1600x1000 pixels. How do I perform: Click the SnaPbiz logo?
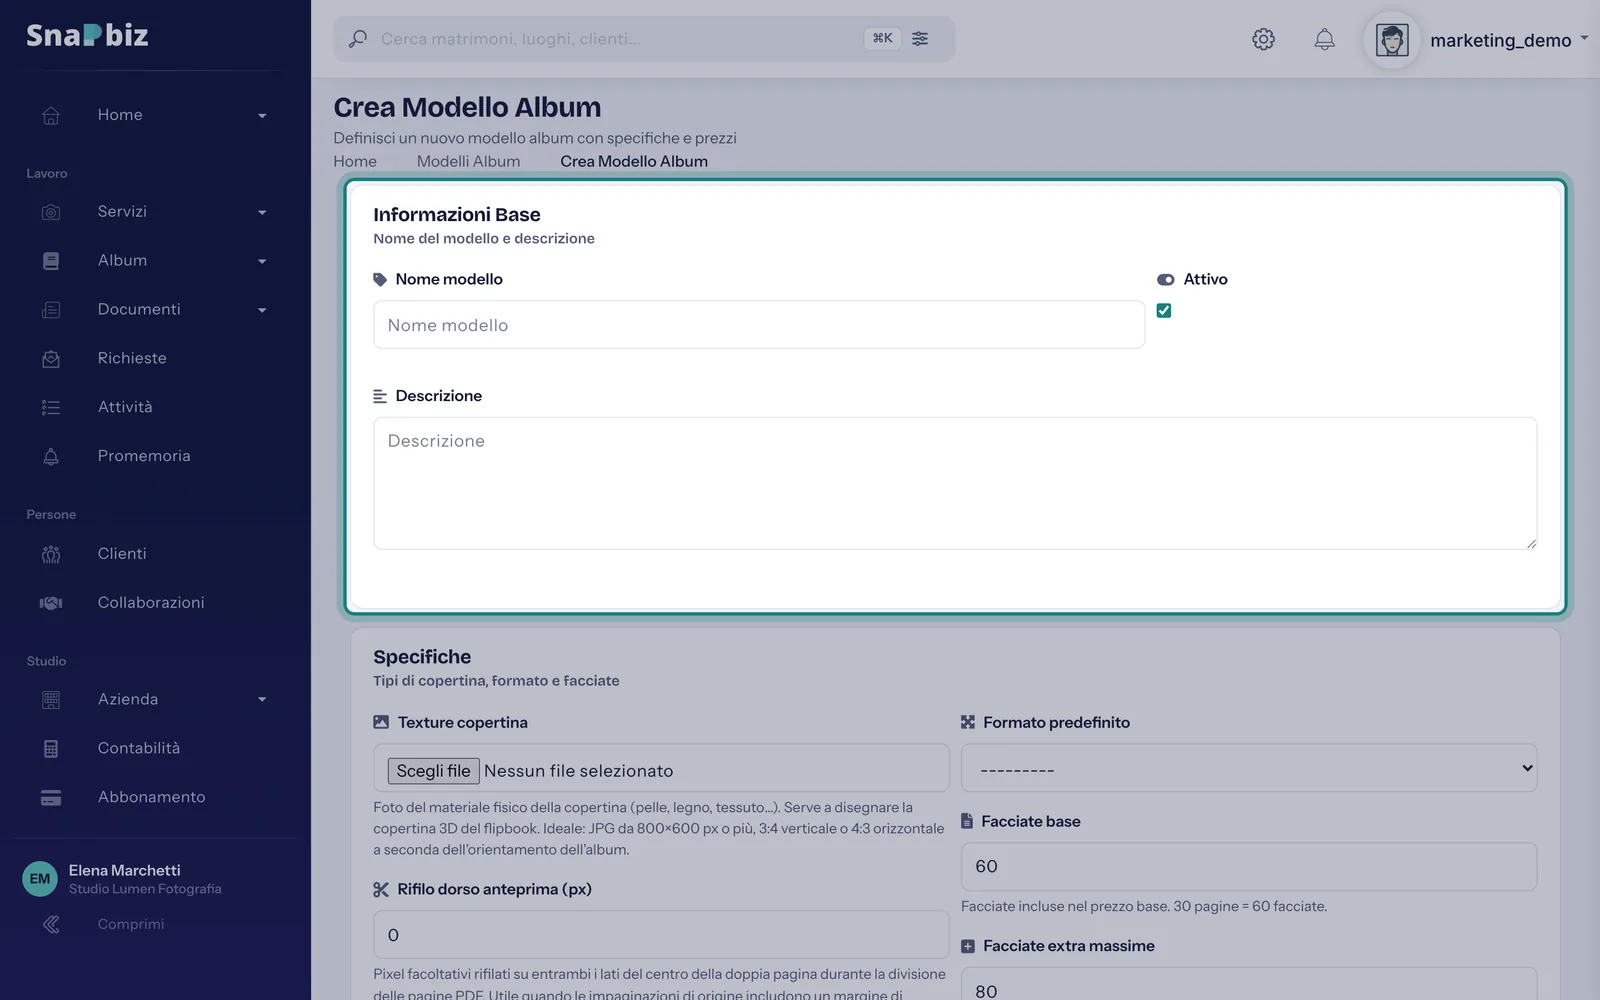point(87,35)
